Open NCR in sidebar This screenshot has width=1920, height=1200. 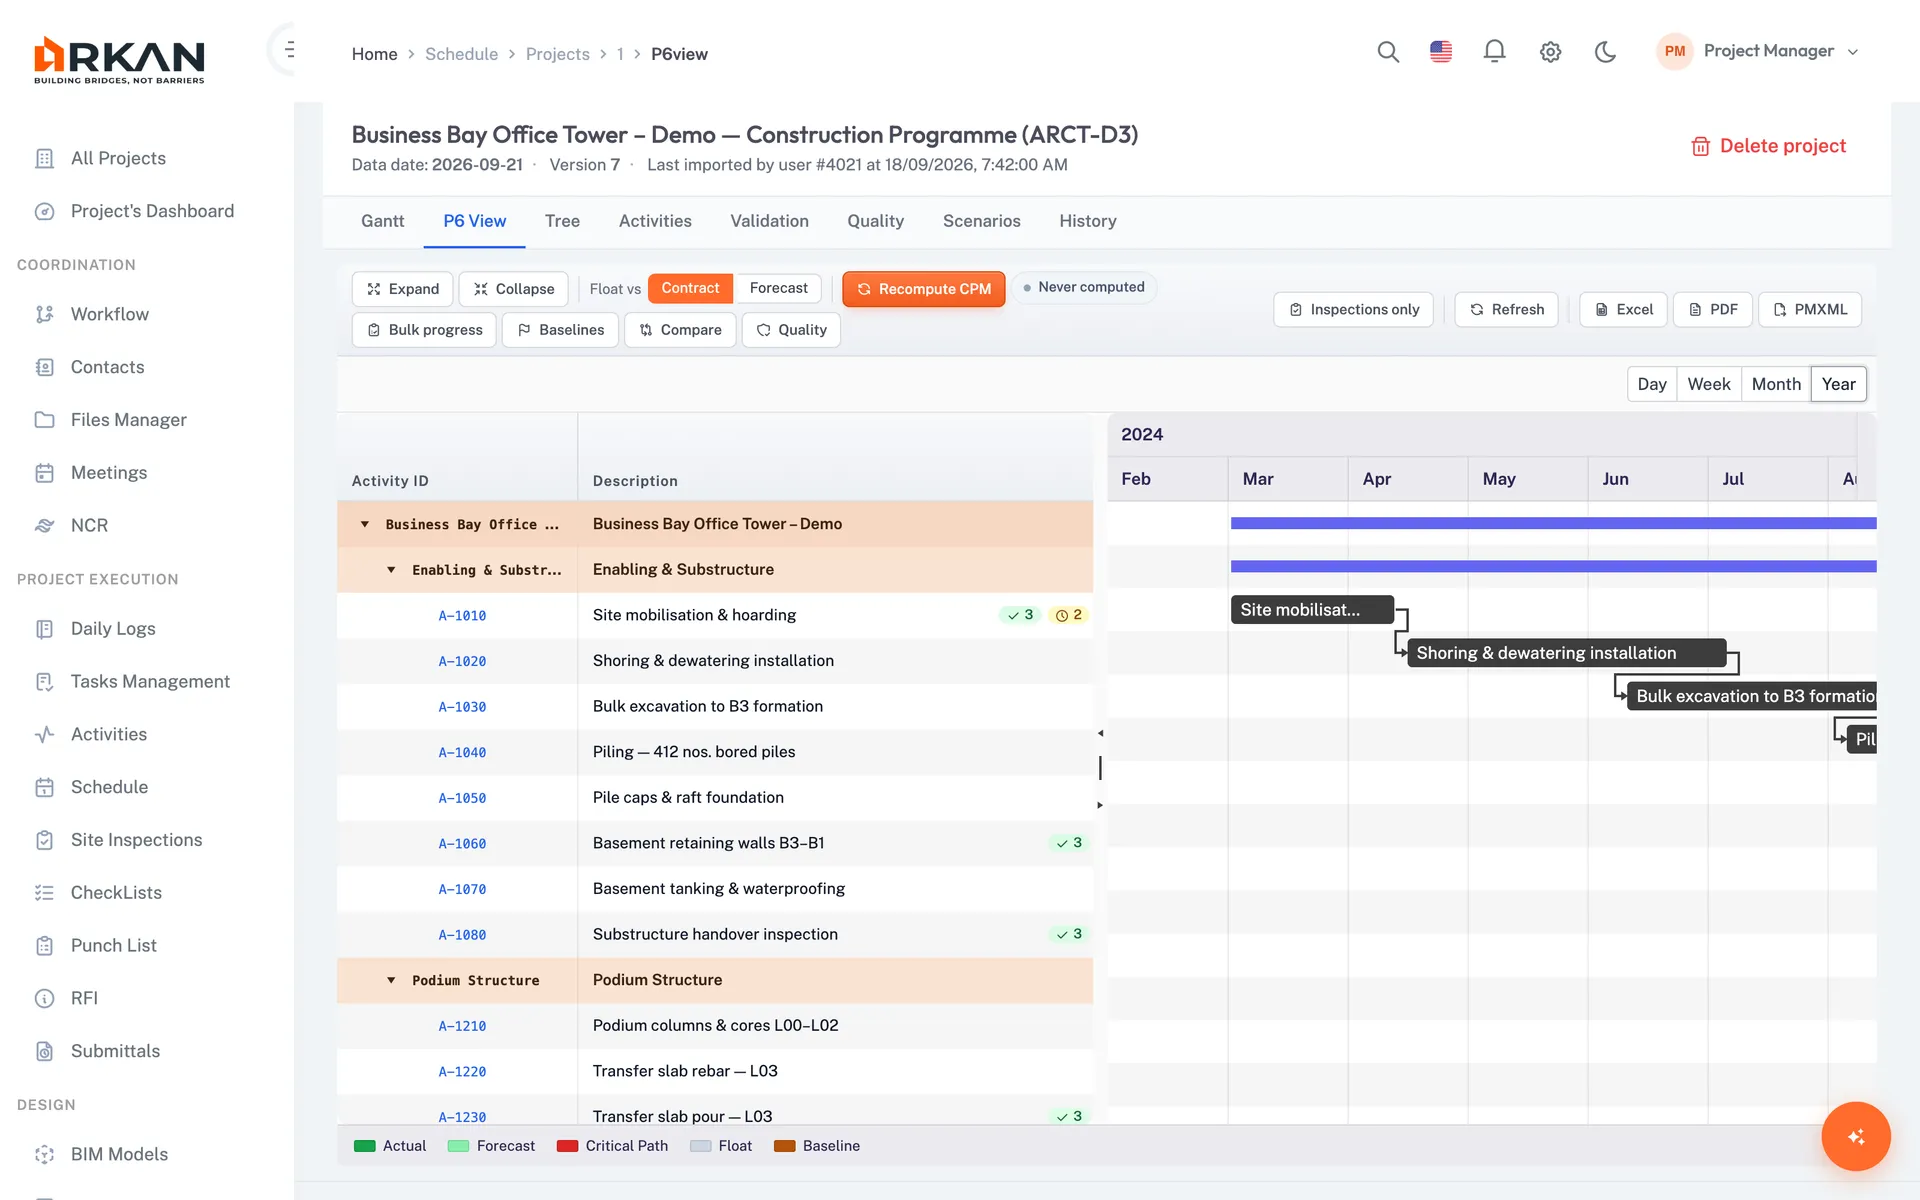89,525
